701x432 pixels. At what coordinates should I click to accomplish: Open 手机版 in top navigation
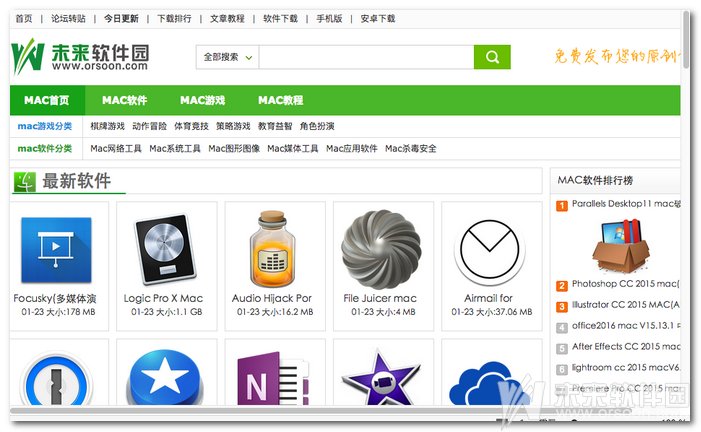click(x=329, y=19)
